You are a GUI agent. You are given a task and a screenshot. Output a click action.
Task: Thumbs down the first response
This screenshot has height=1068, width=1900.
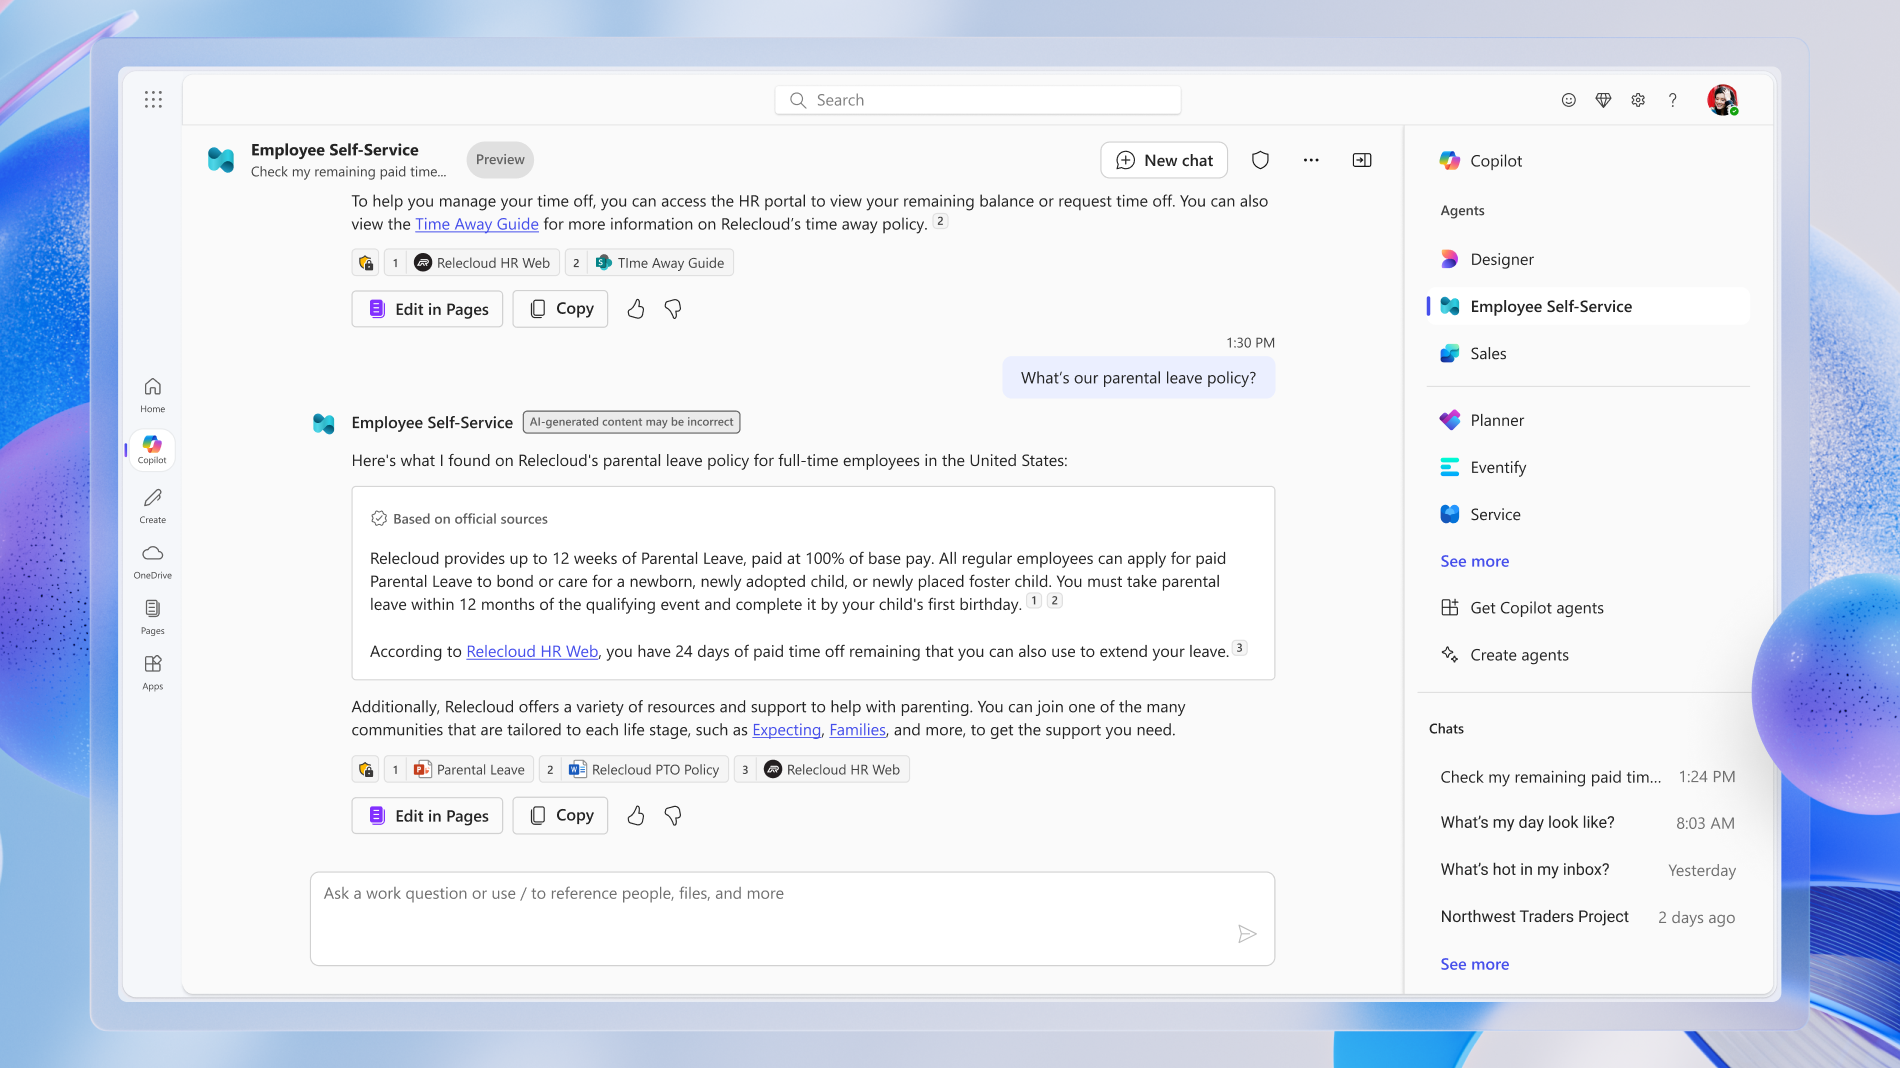(x=673, y=309)
